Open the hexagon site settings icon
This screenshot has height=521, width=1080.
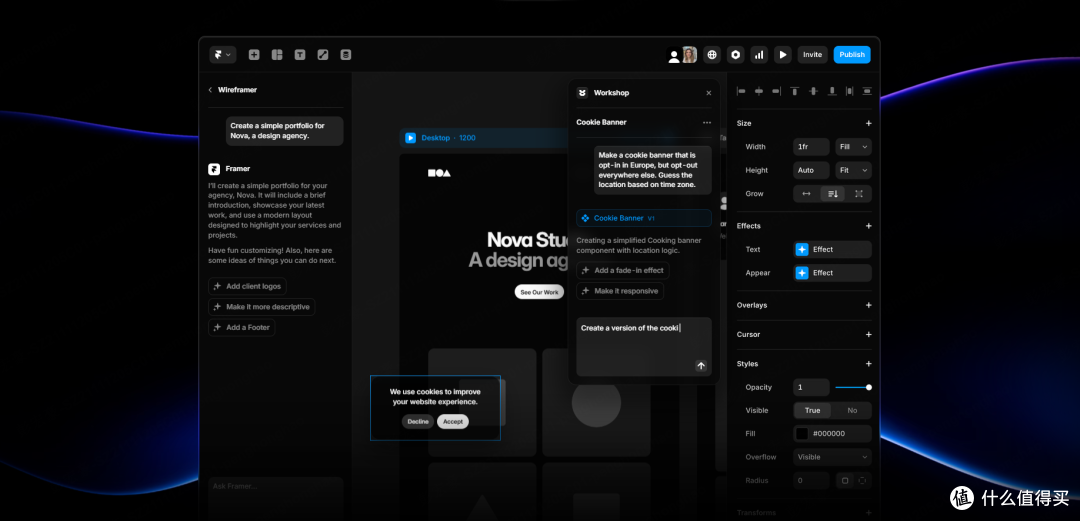(736, 55)
